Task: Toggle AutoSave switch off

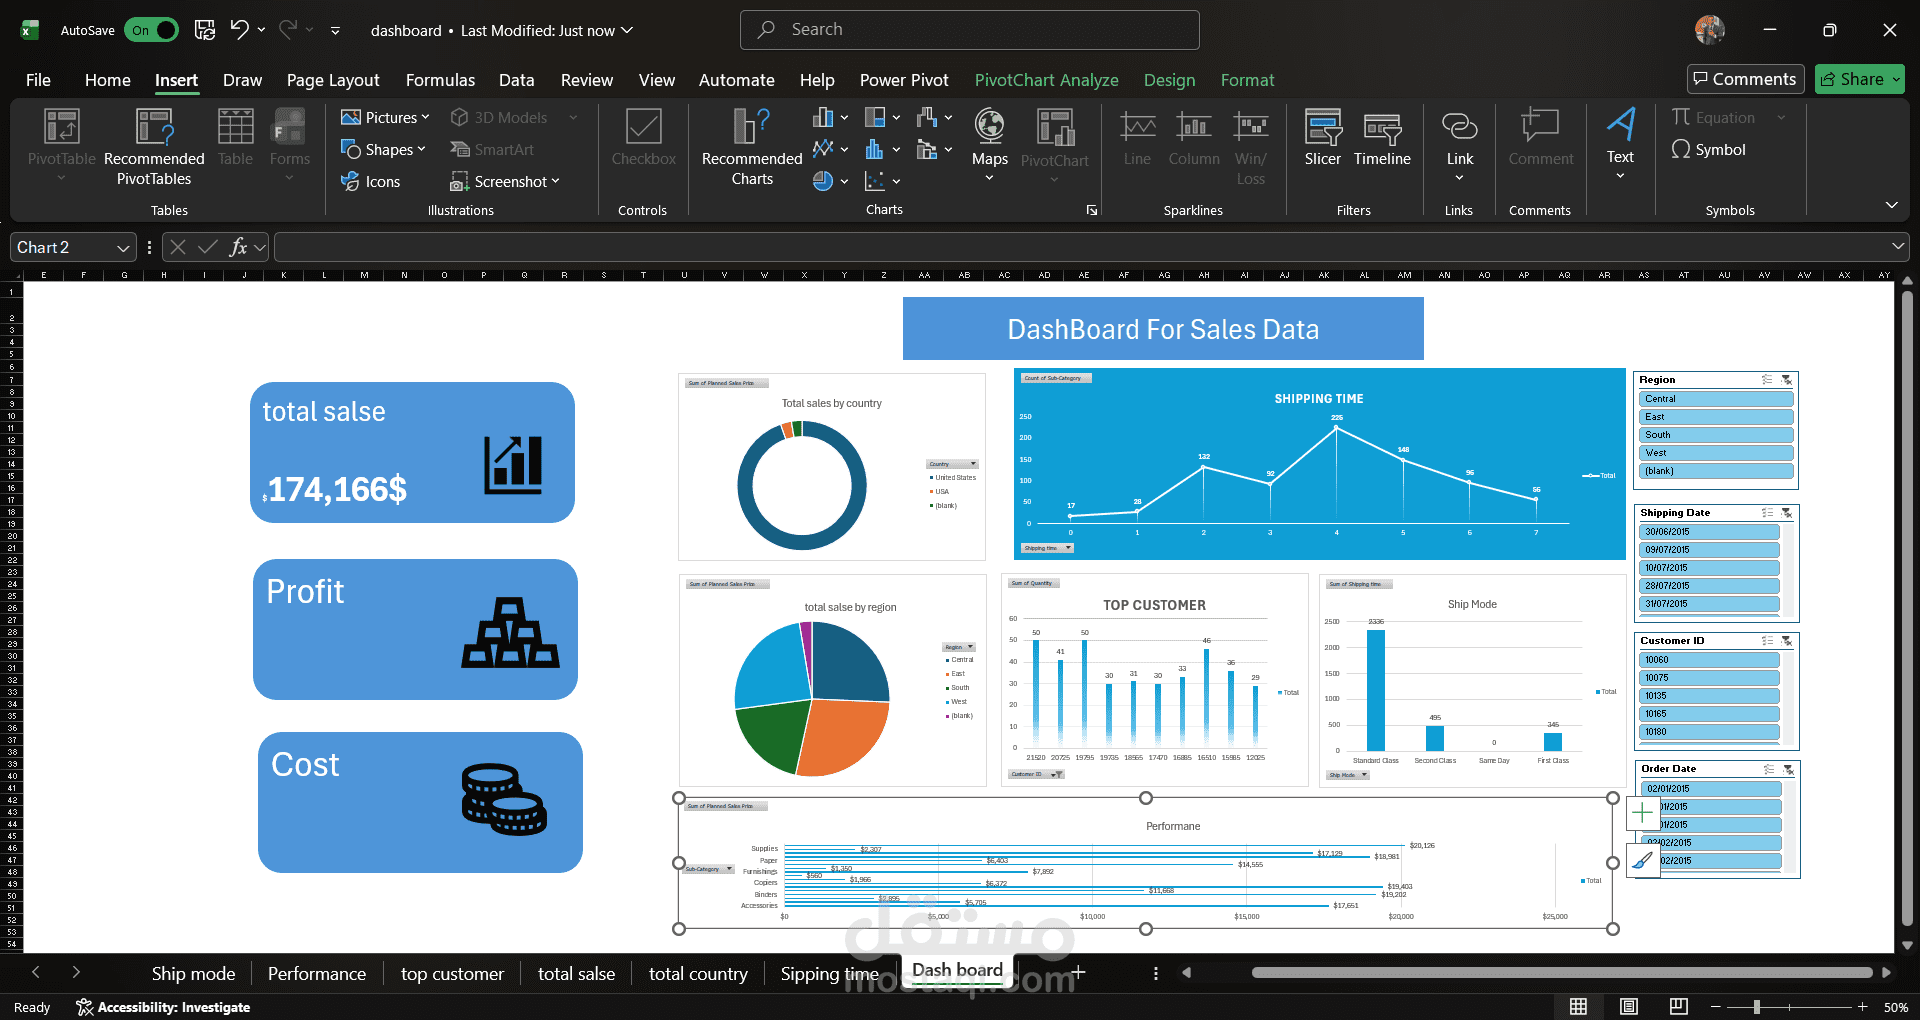Action: pyautogui.click(x=152, y=30)
